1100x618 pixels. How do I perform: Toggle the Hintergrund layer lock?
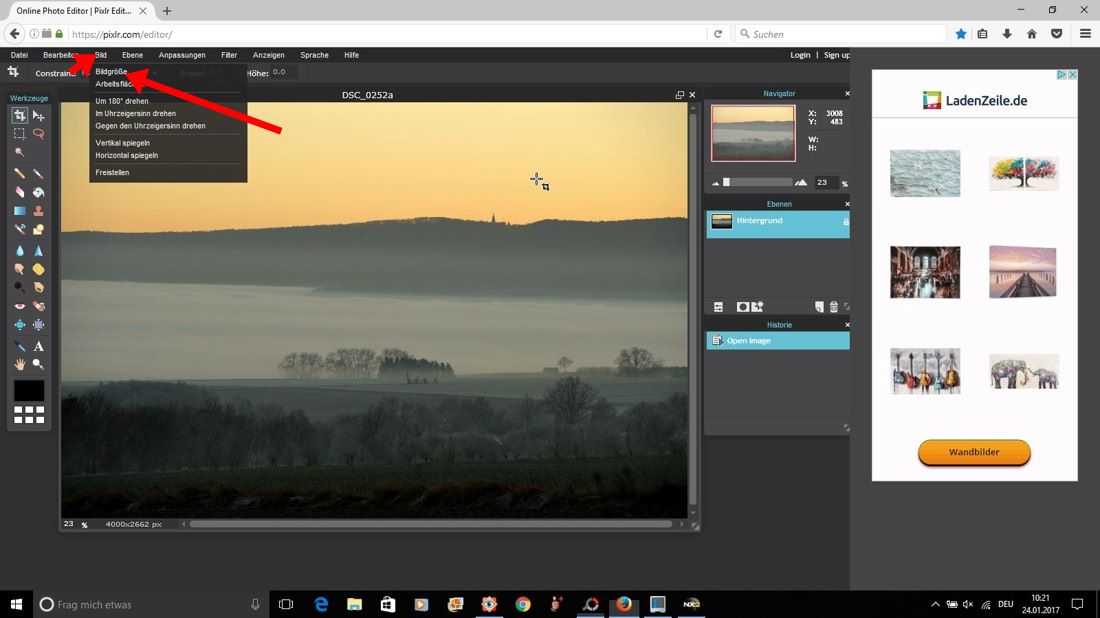845,222
